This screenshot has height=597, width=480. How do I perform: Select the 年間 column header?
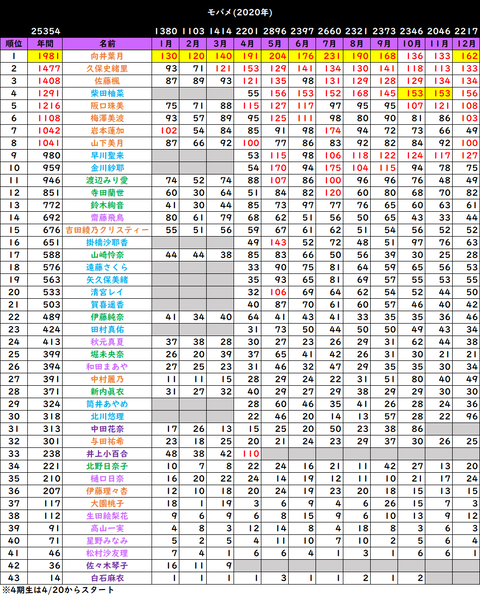coord(45,44)
